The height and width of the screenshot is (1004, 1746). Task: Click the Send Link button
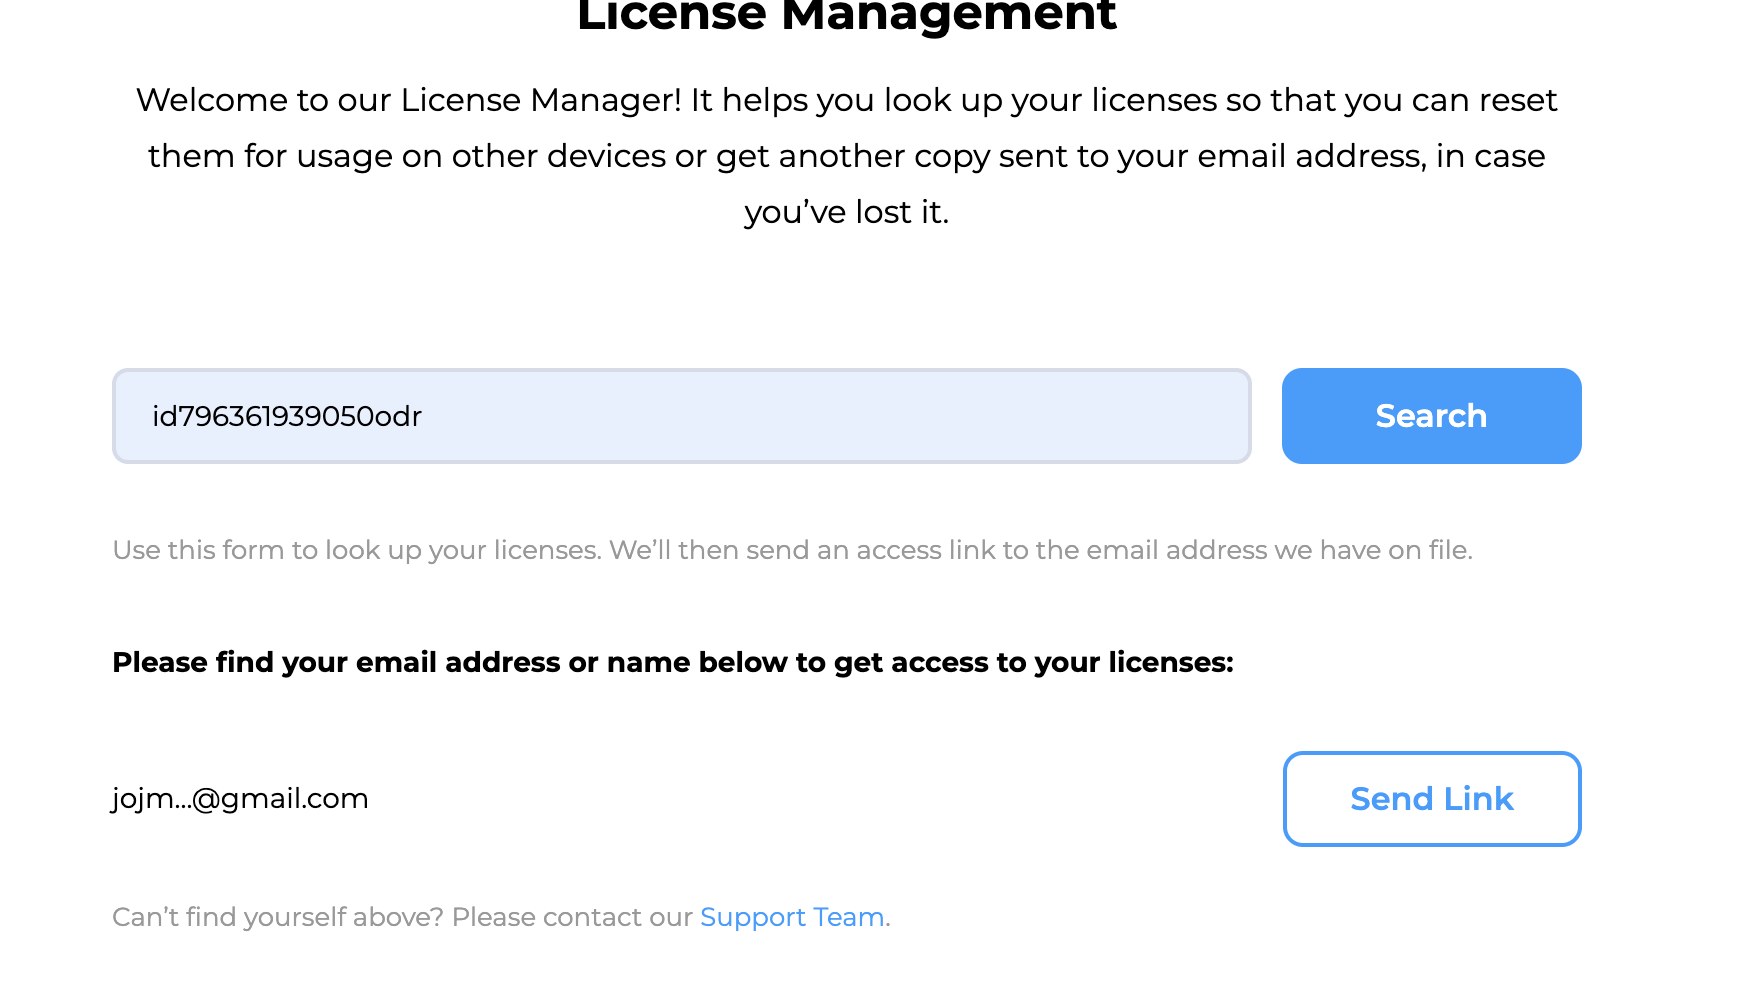click(1432, 799)
